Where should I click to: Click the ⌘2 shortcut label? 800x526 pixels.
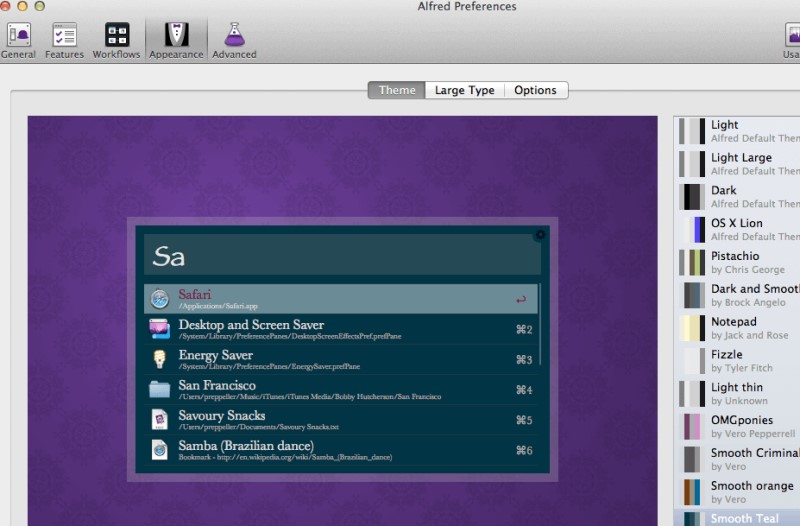tap(524, 330)
